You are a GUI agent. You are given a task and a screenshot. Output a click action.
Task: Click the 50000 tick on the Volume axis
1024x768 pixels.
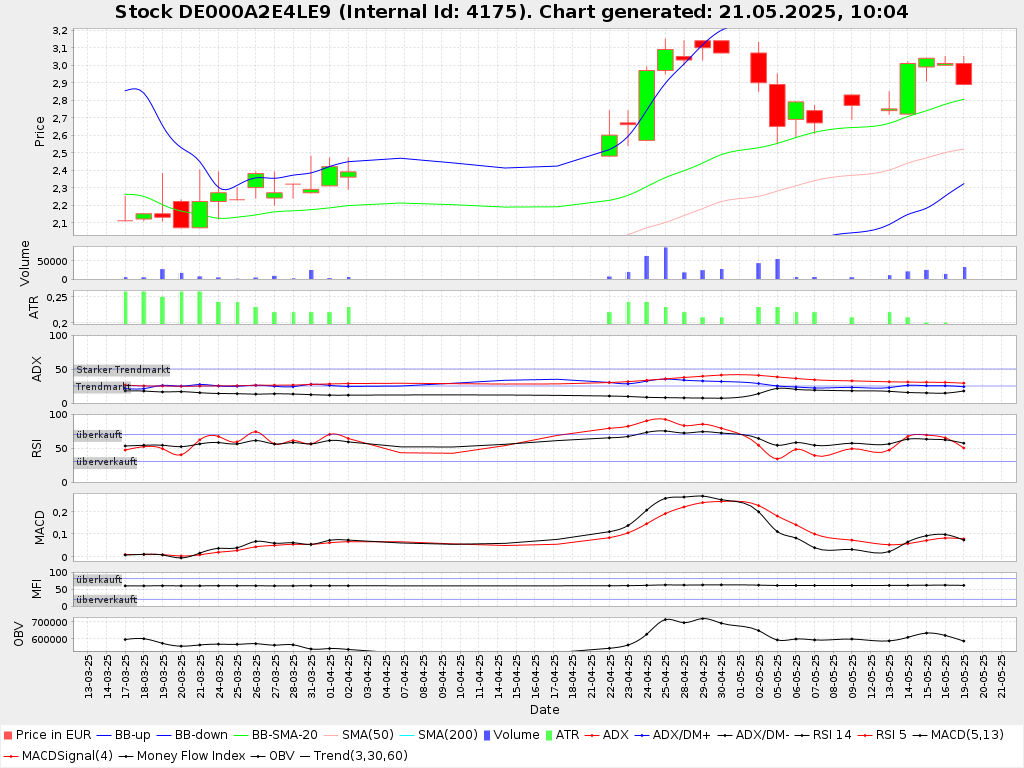pyautogui.click(x=52, y=261)
